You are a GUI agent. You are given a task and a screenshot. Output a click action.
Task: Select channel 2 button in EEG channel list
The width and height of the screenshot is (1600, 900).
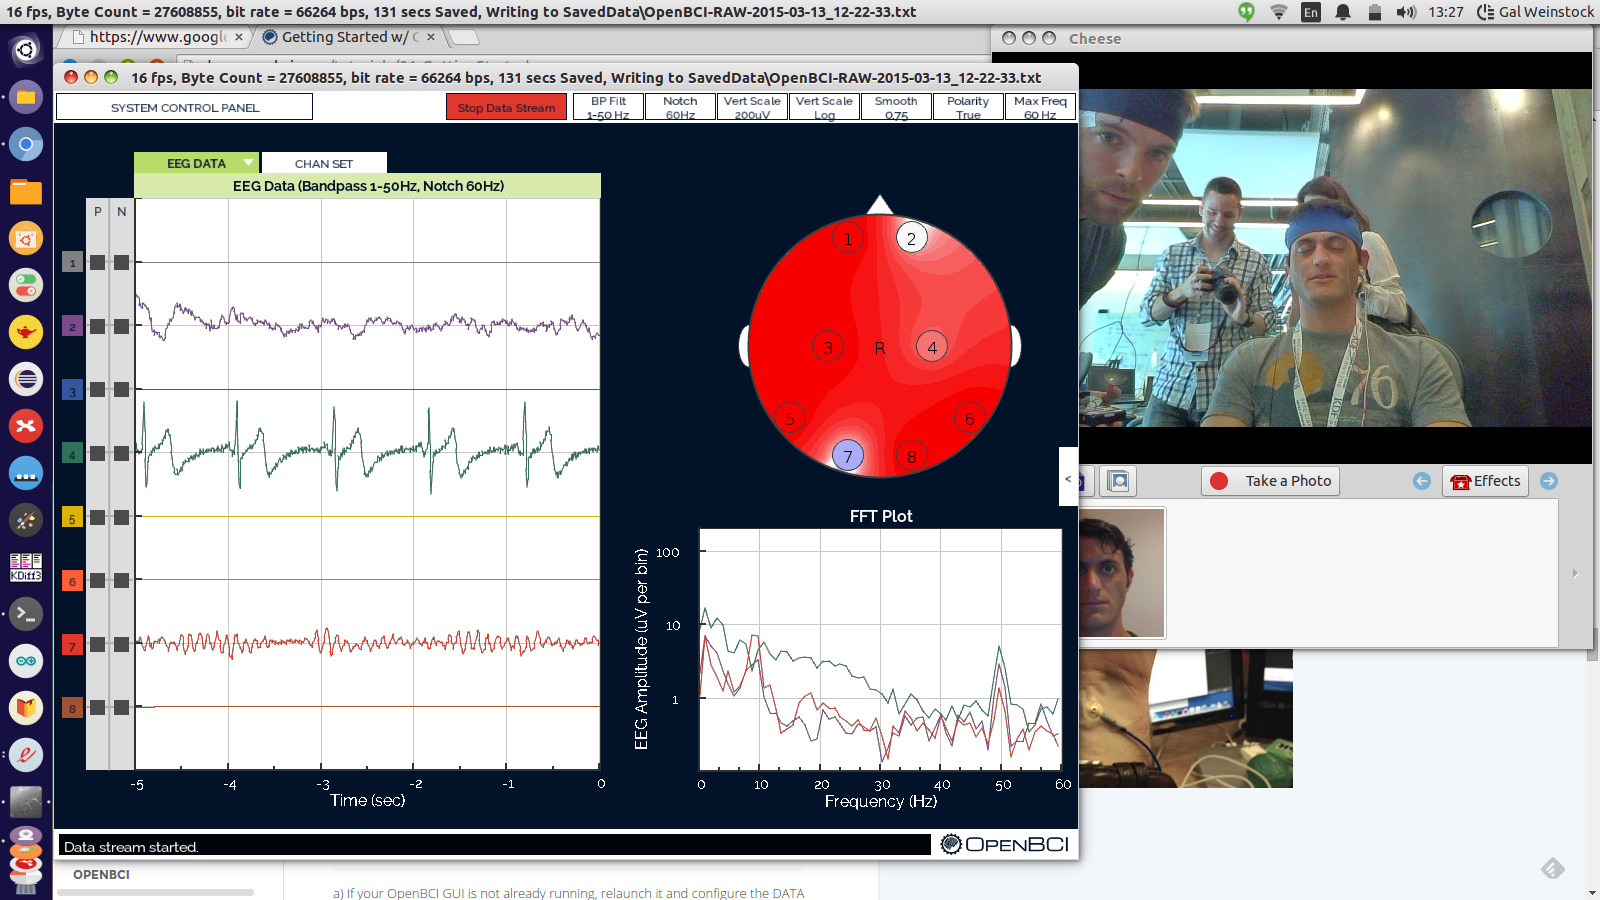tap(71, 327)
